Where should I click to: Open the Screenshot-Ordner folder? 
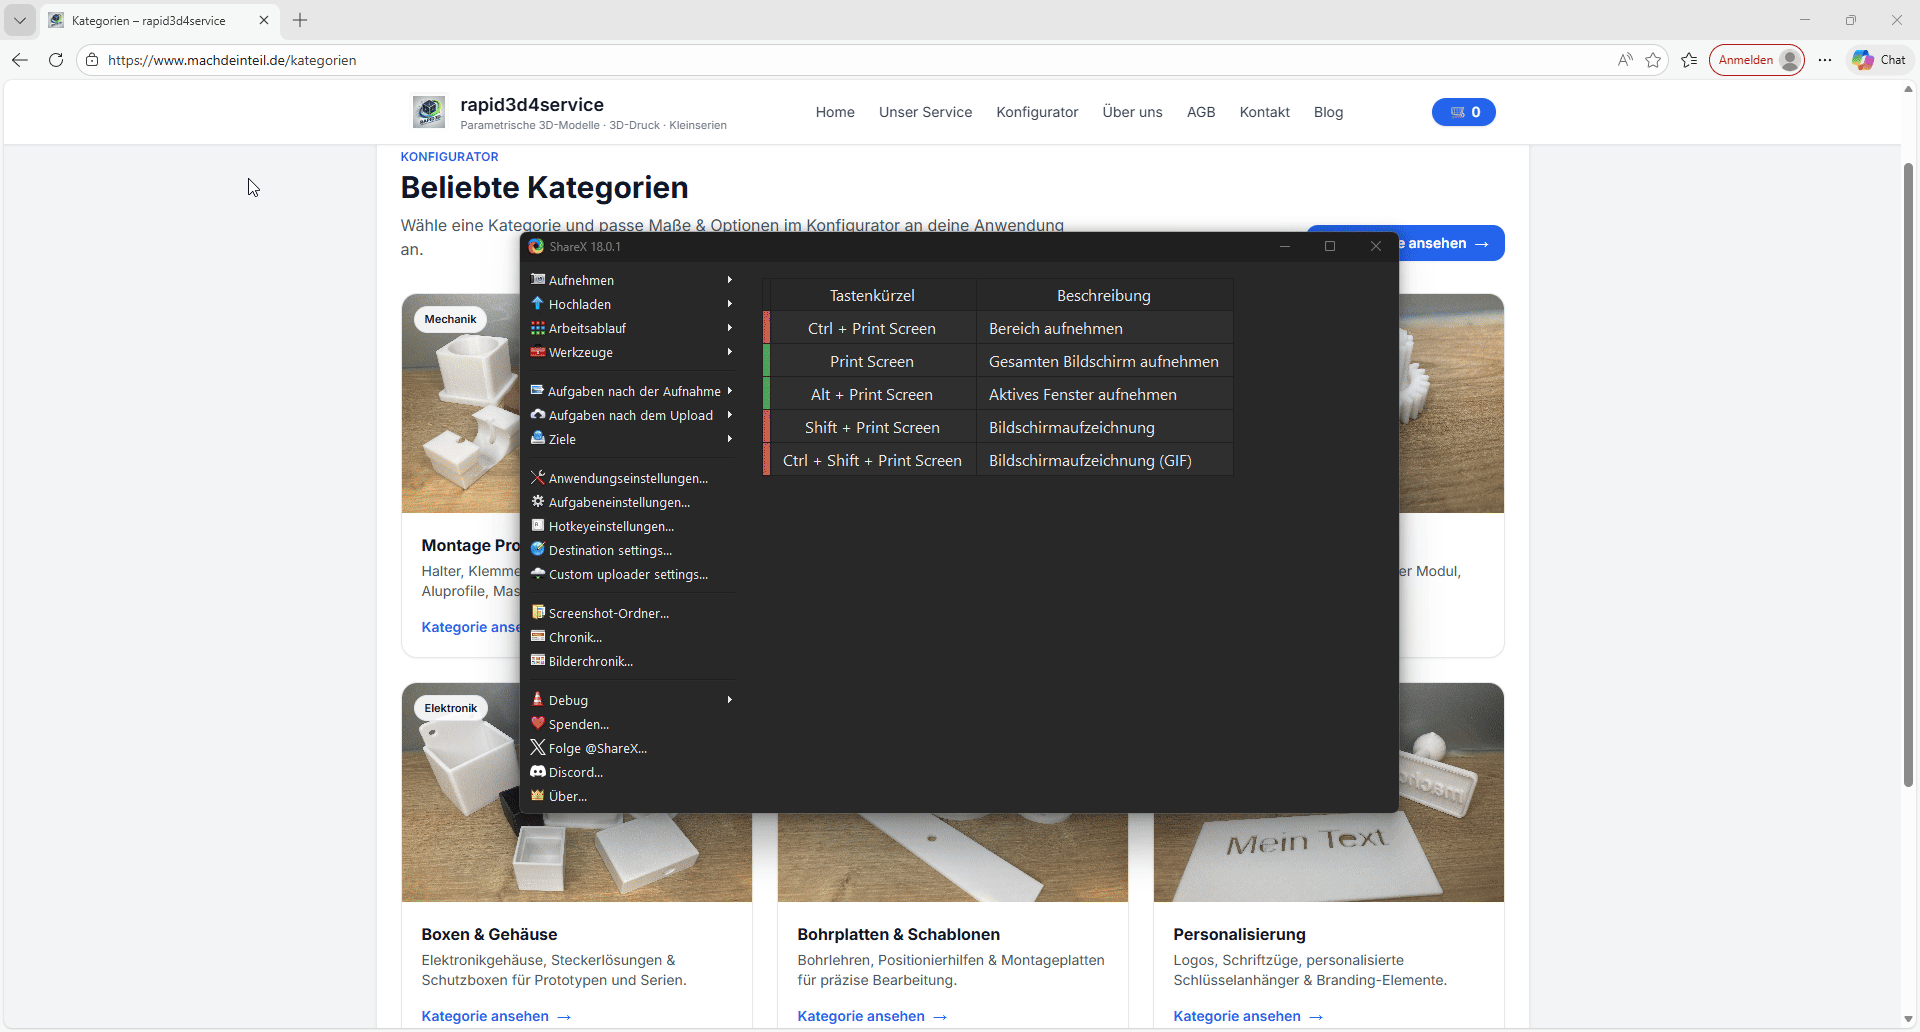point(608,613)
